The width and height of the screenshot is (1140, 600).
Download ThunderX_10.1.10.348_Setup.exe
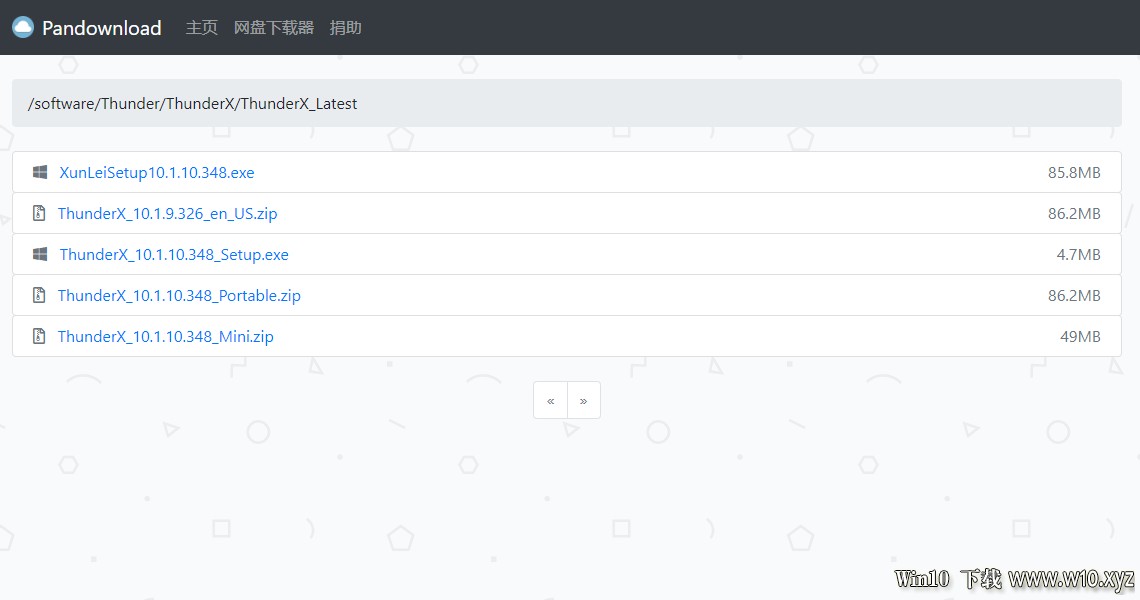(174, 255)
